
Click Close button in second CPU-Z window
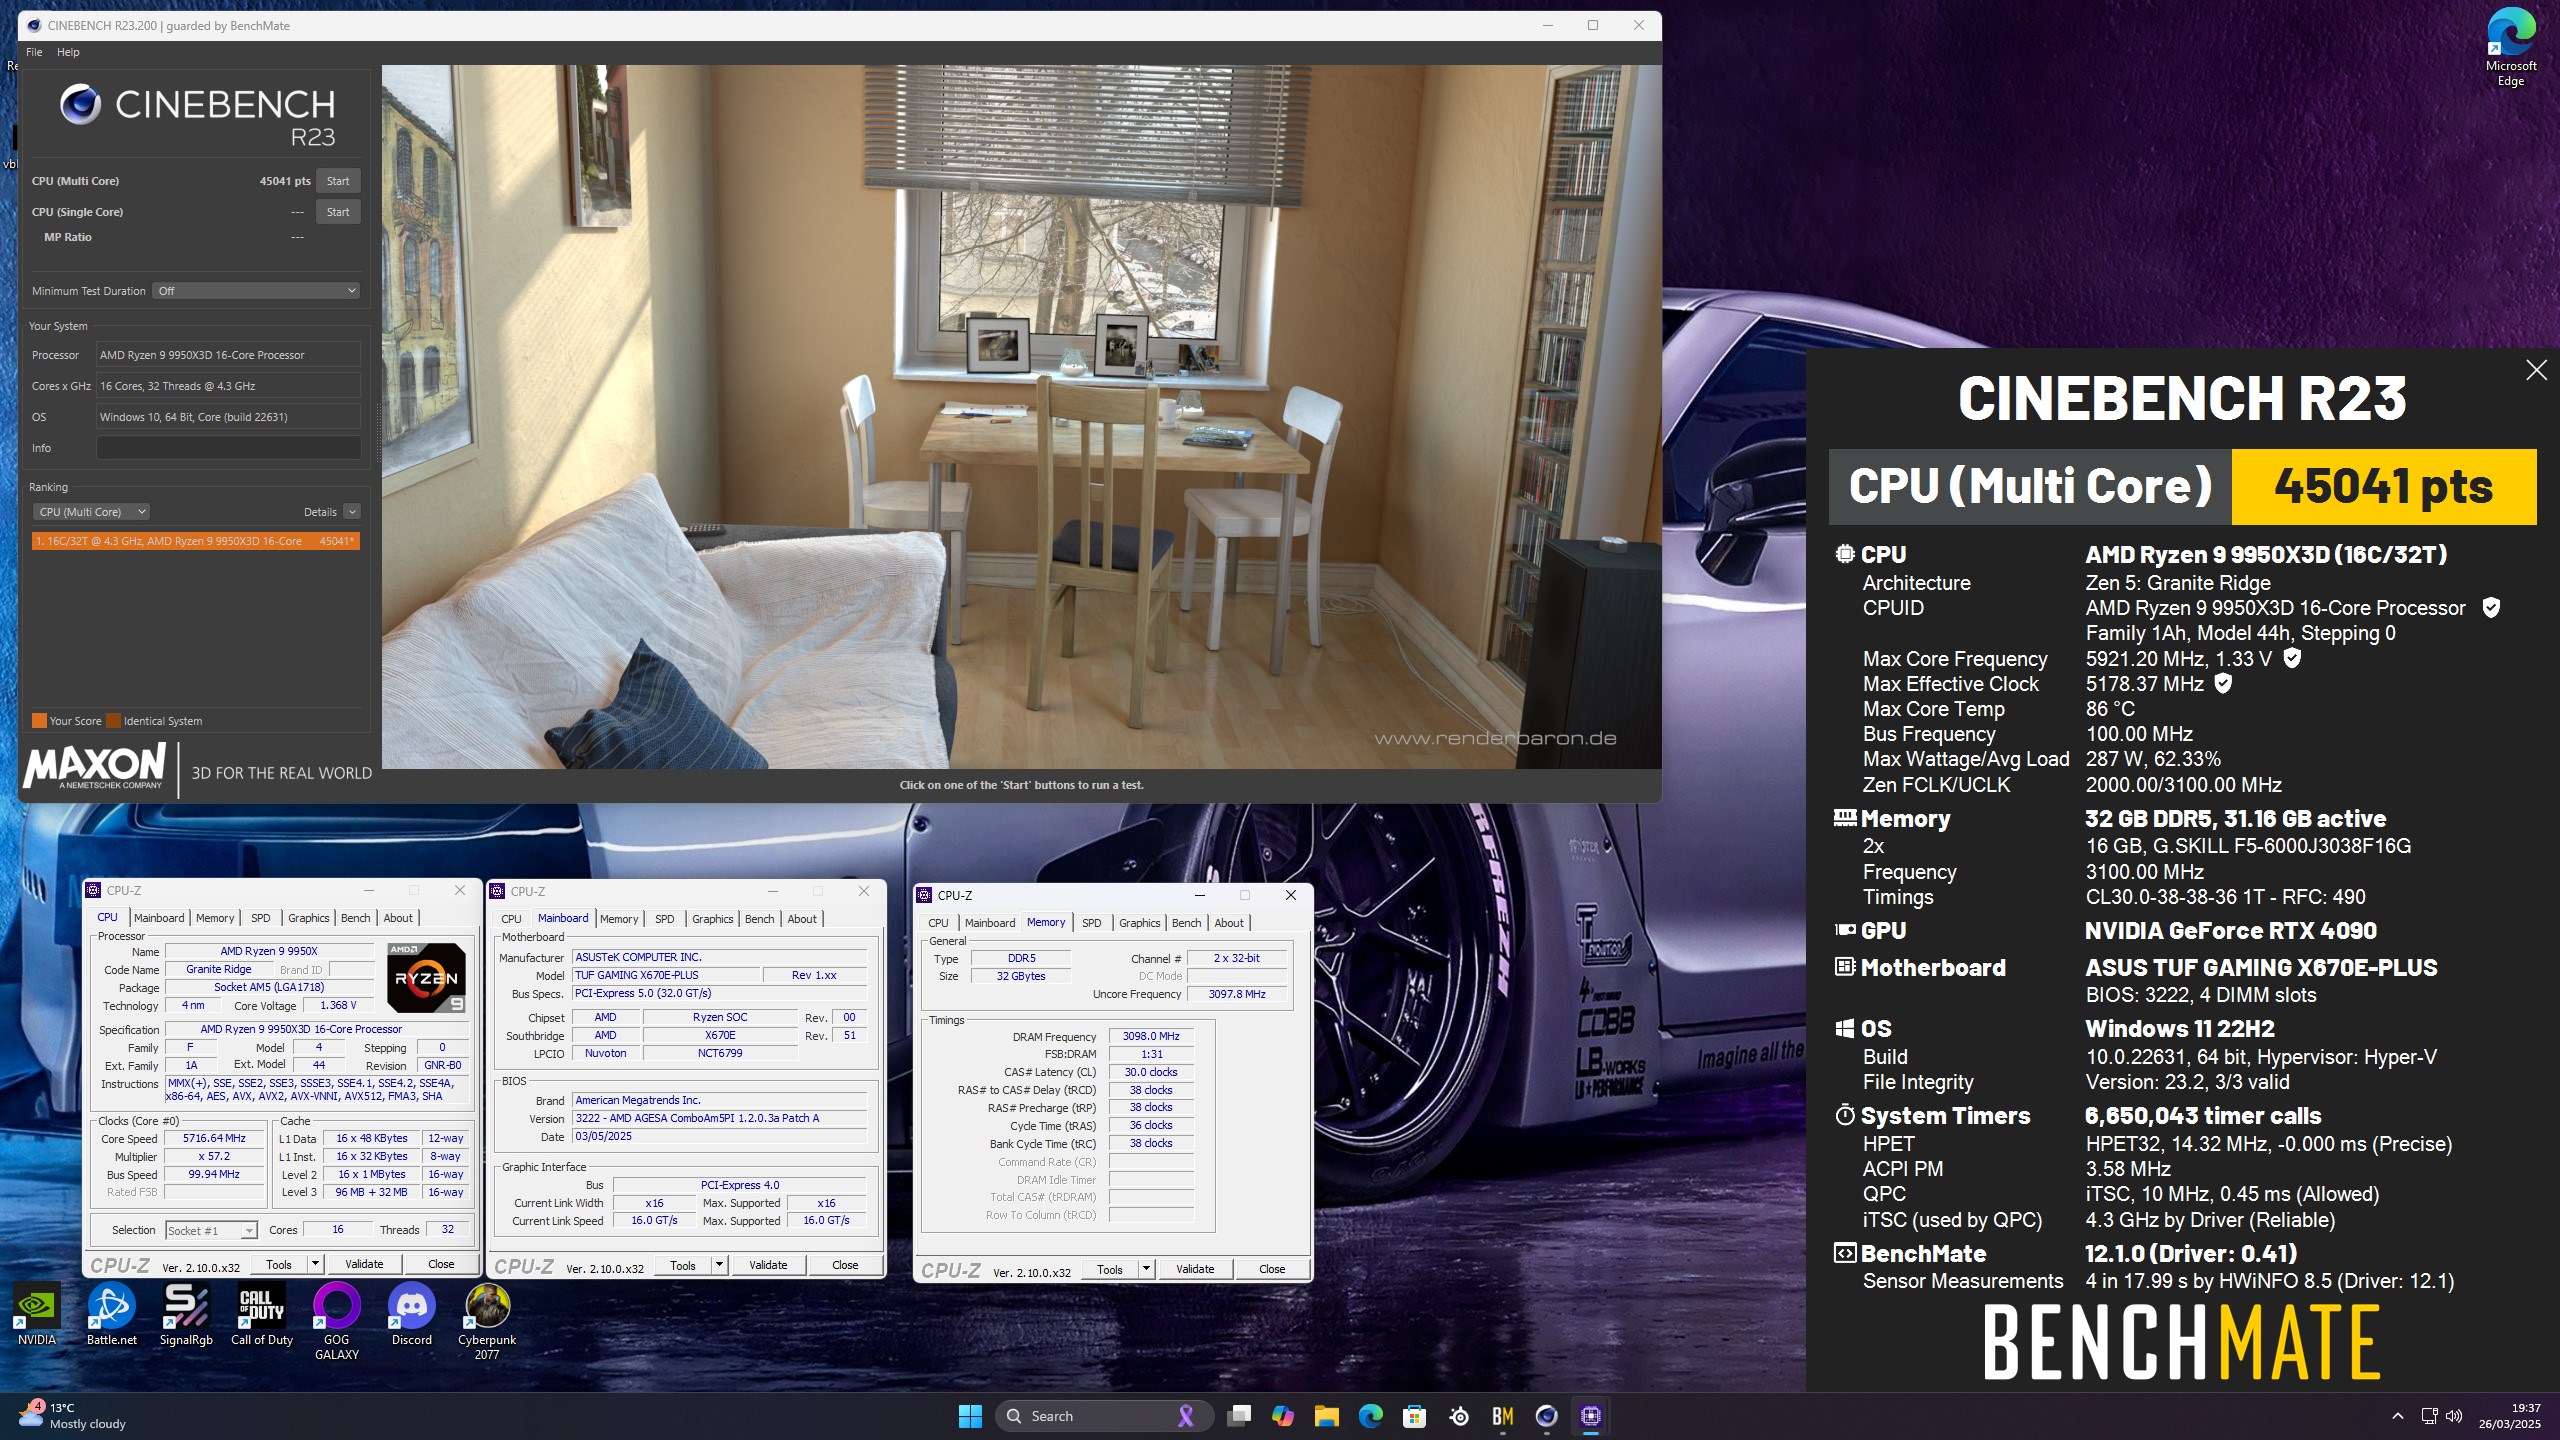coord(845,1265)
